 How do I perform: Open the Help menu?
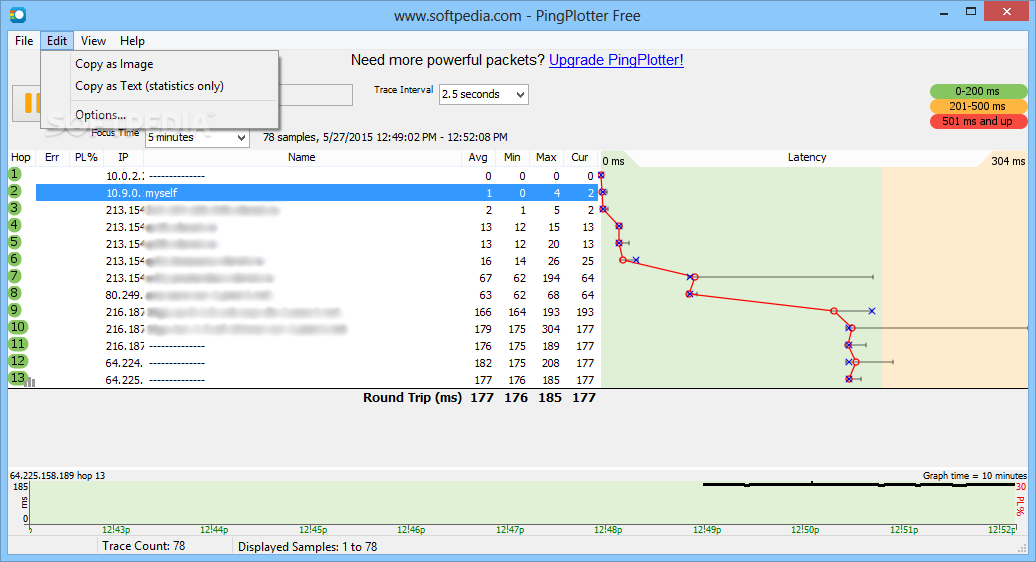132,40
